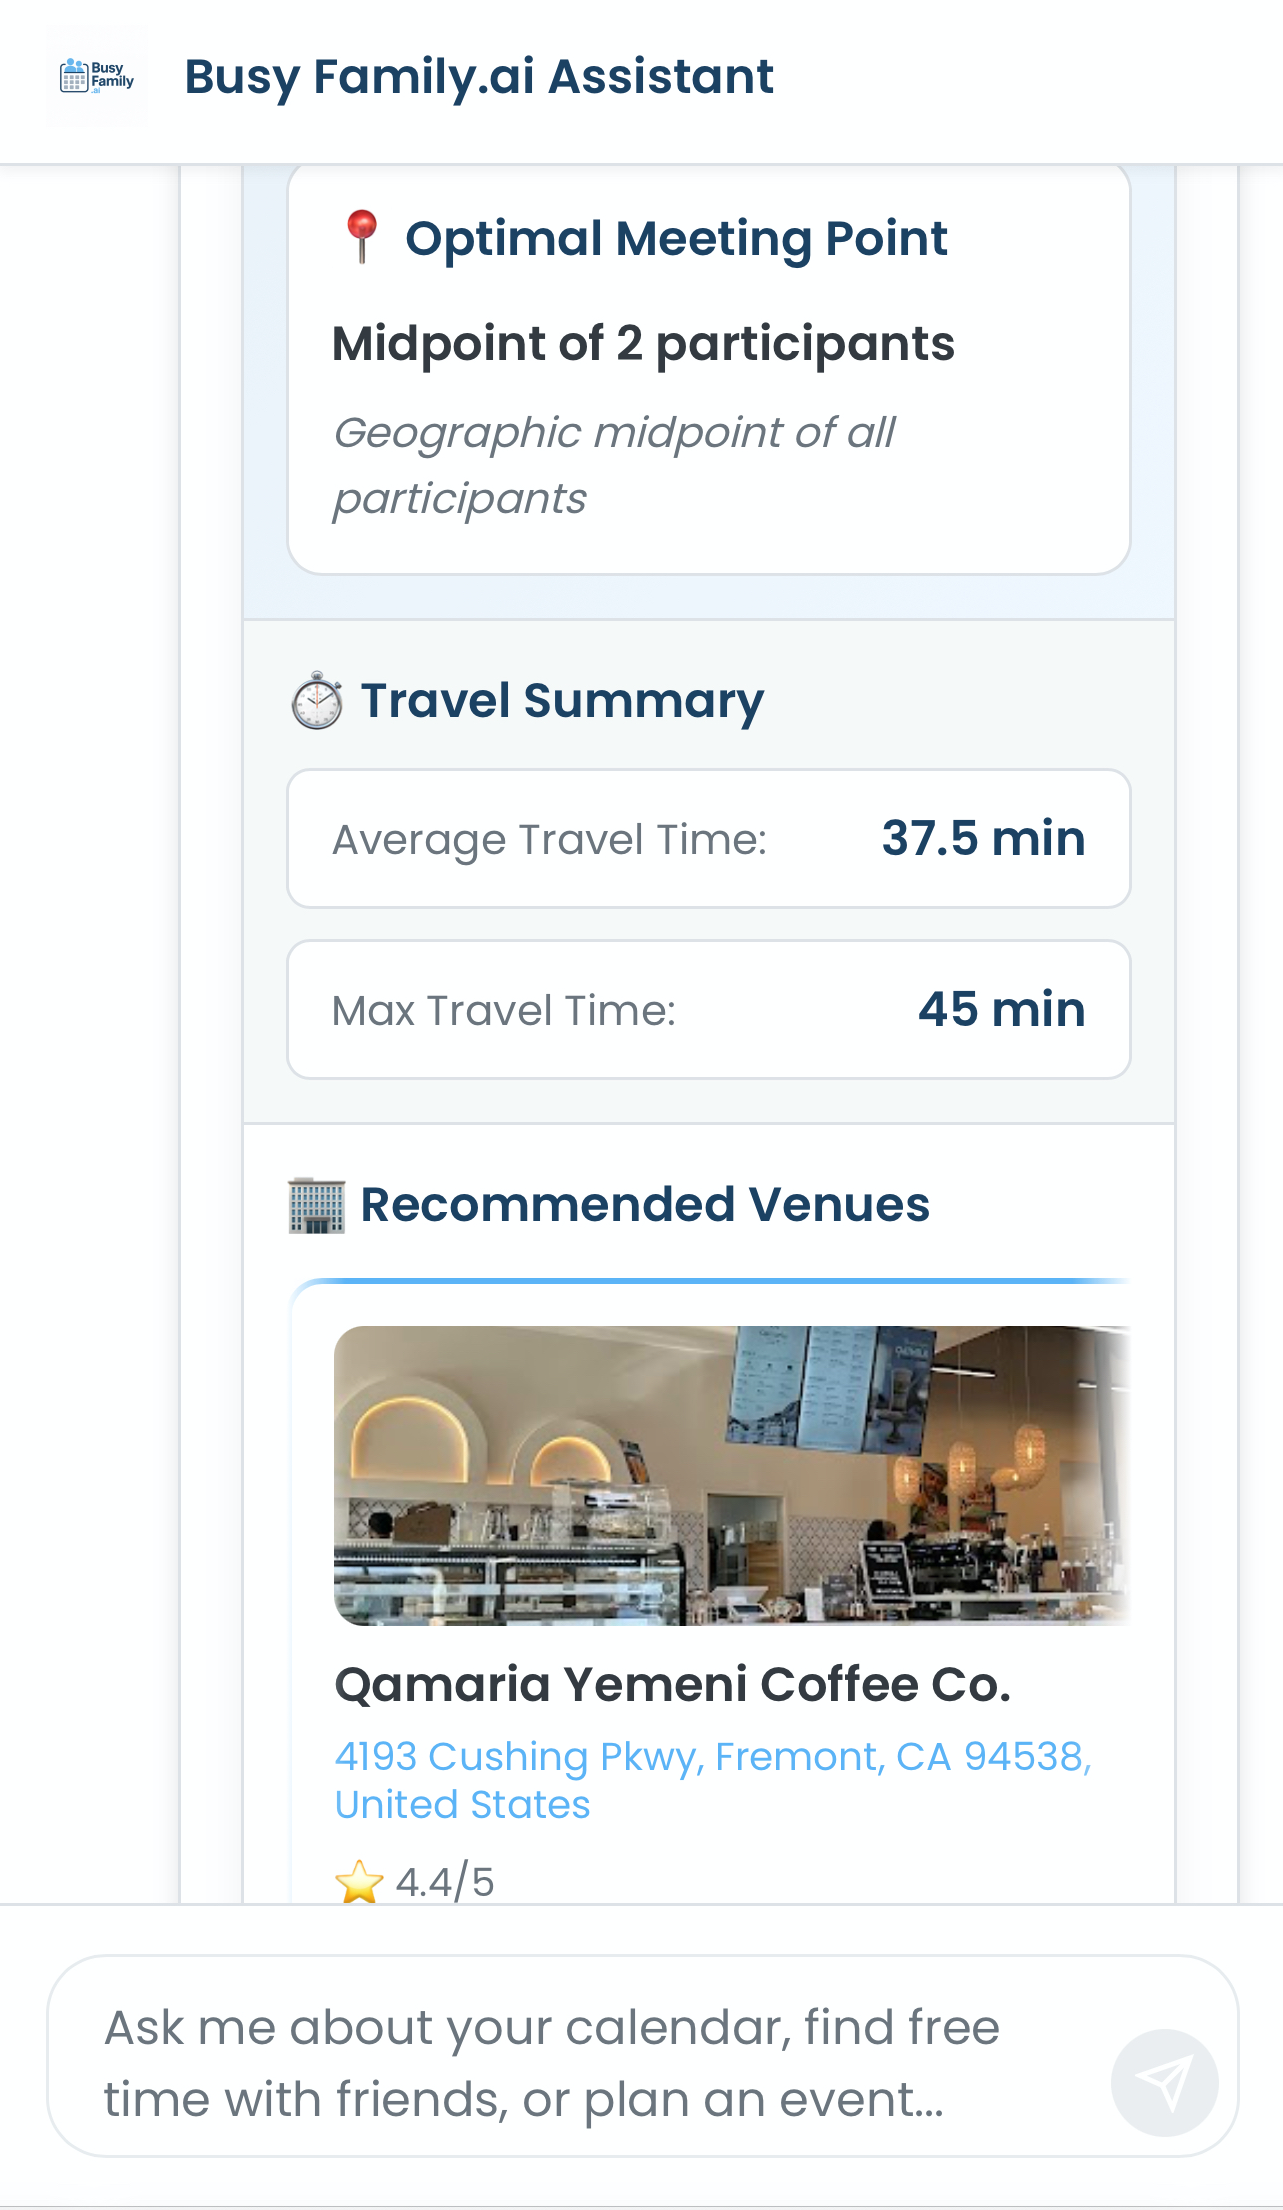Click the Midpoint of 2 participants text
The image size is (1283, 2210).
pyautogui.click(x=643, y=344)
